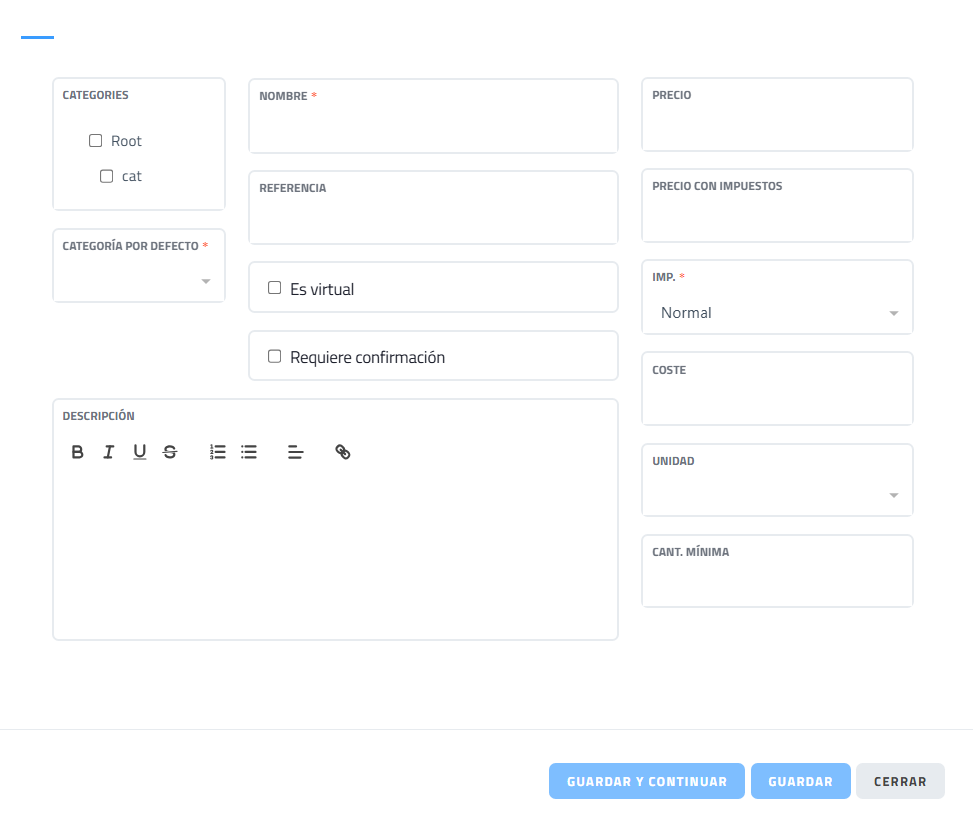Check the Root category checkbox
The height and width of the screenshot is (827, 973).
[96, 141]
